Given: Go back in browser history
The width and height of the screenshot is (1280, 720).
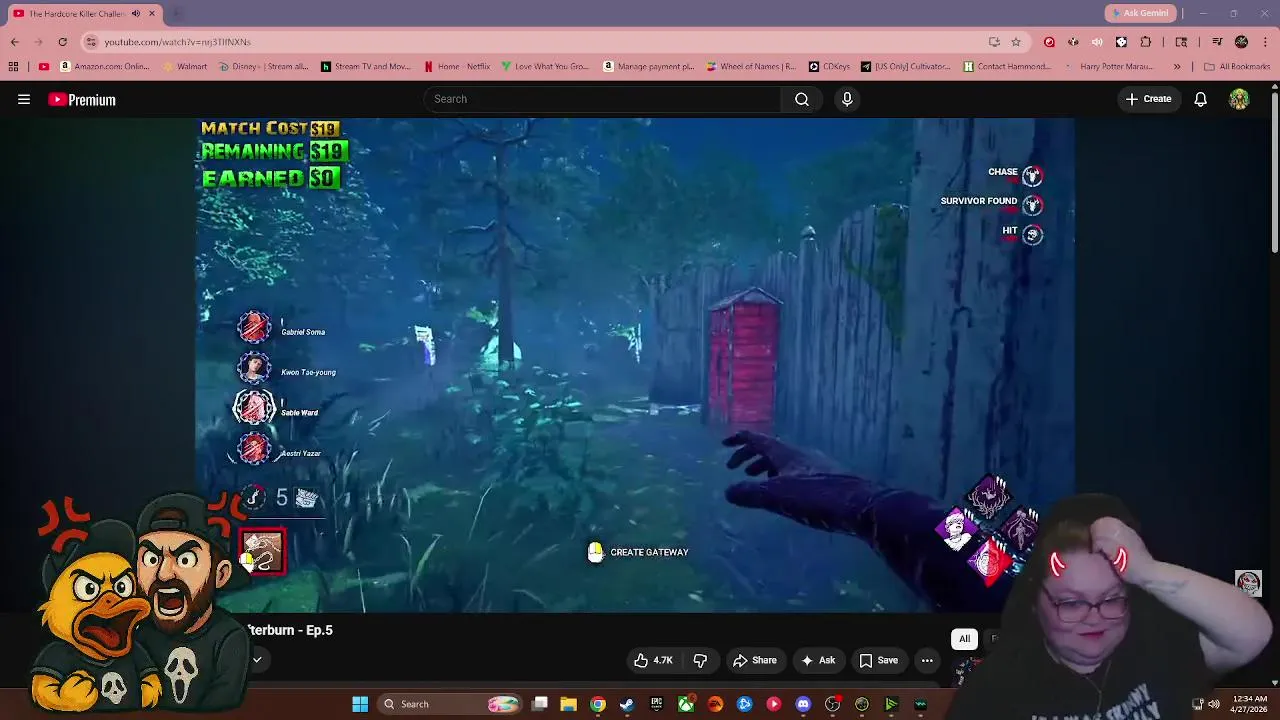Looking at the screenshot, I should (14, 42).
